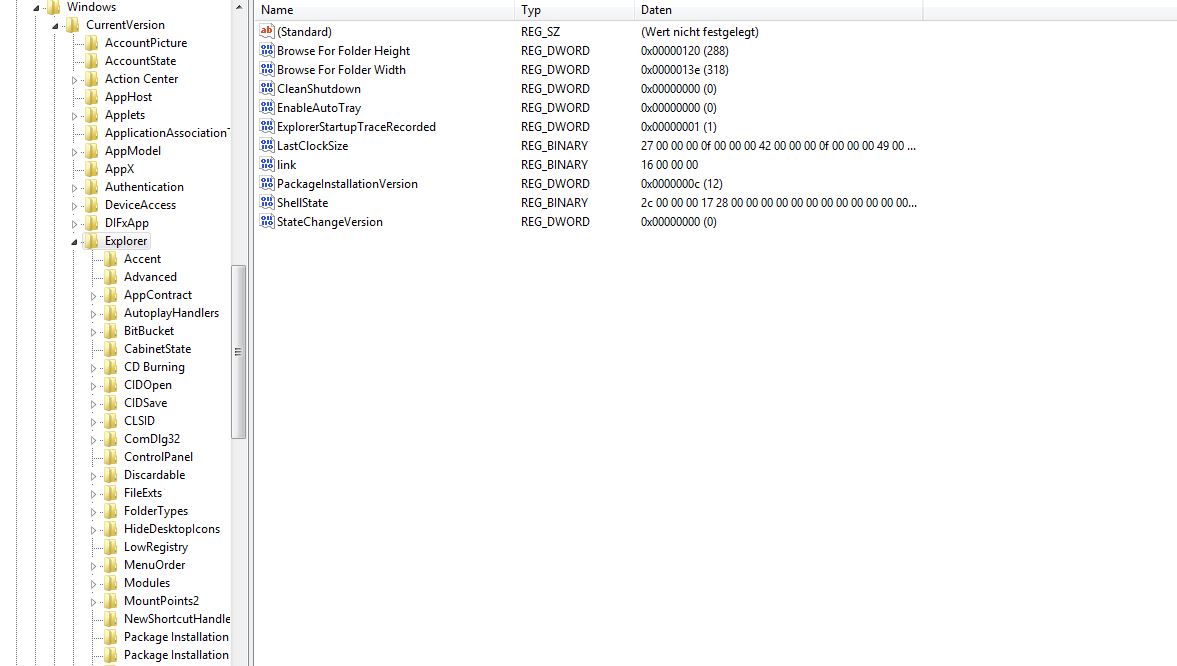Click the CabinetState folder icon
Screen dimensions: 1177x666
point(111,349)
